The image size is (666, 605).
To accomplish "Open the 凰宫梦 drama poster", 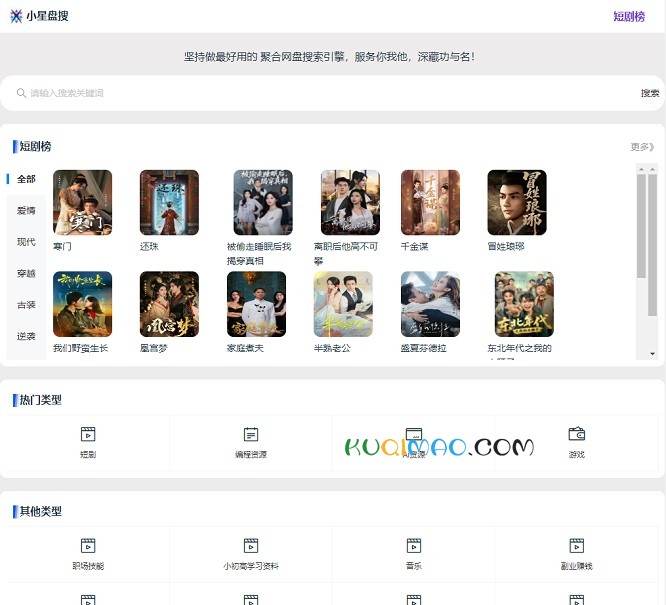I will [x=169, y=304].
